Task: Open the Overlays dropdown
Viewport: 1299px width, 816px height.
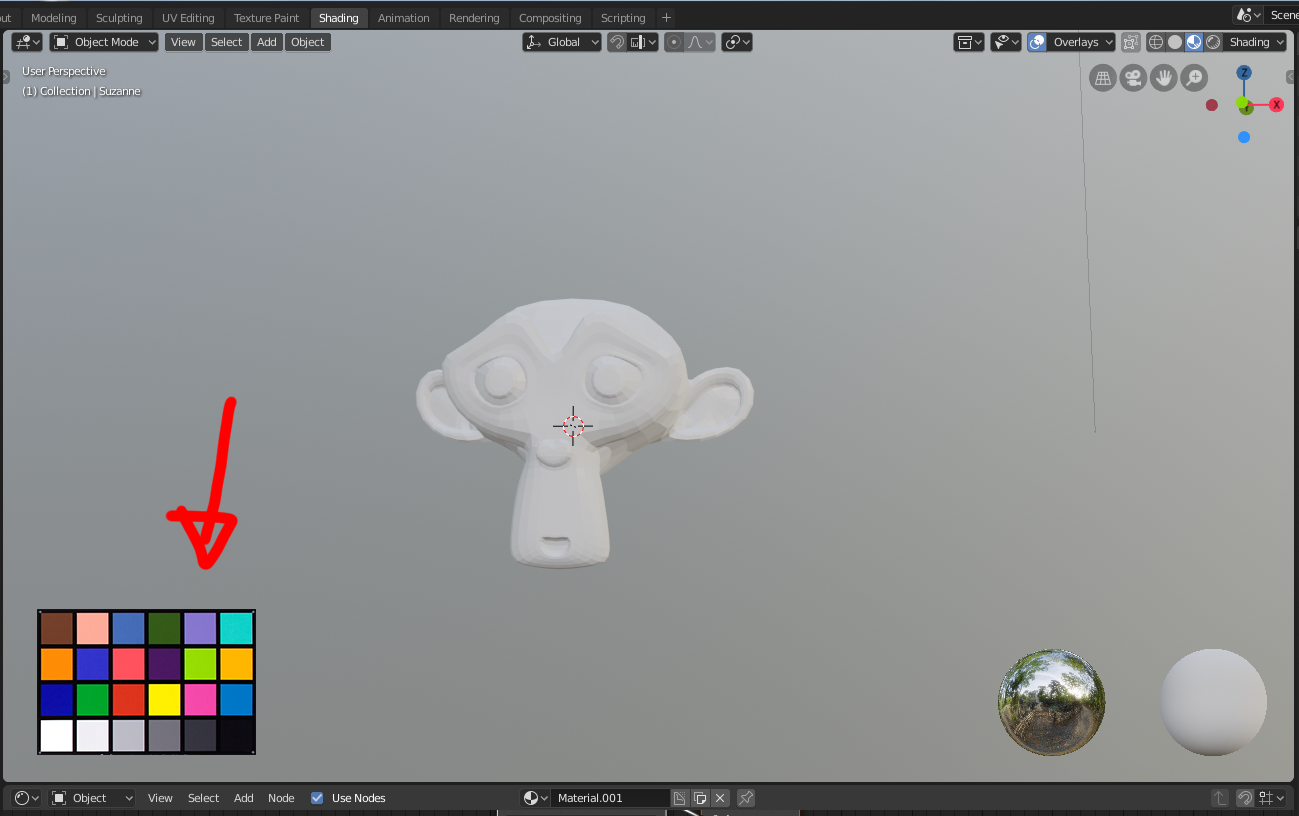Action: [x=1083, y=42]
